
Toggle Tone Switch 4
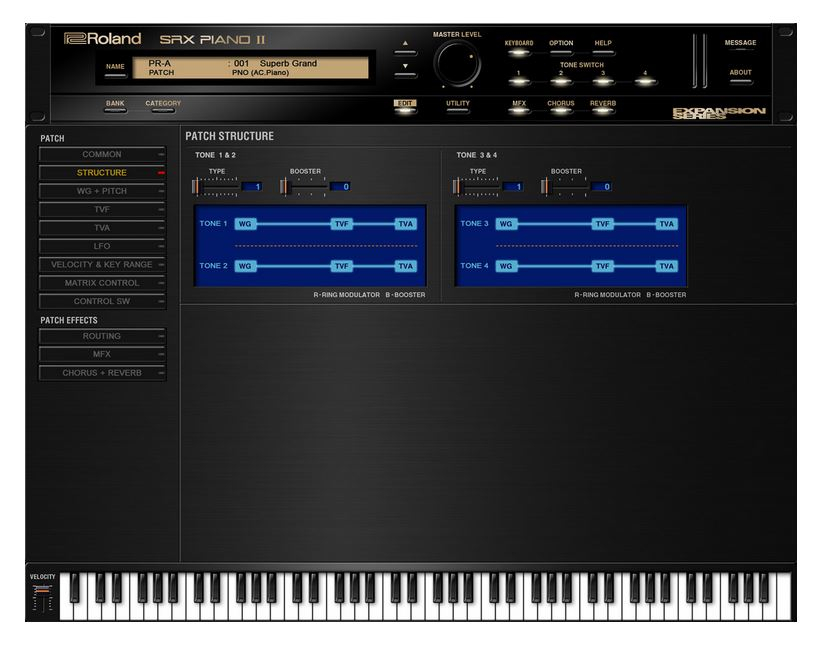(x=645, y=80)
